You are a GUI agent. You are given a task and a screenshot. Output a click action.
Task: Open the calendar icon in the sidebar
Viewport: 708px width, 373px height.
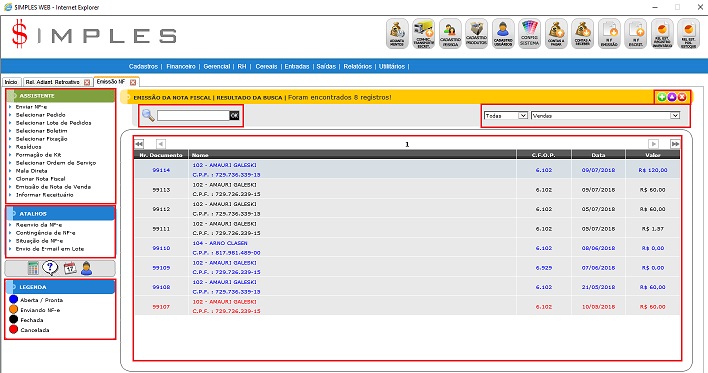point(70,268)
